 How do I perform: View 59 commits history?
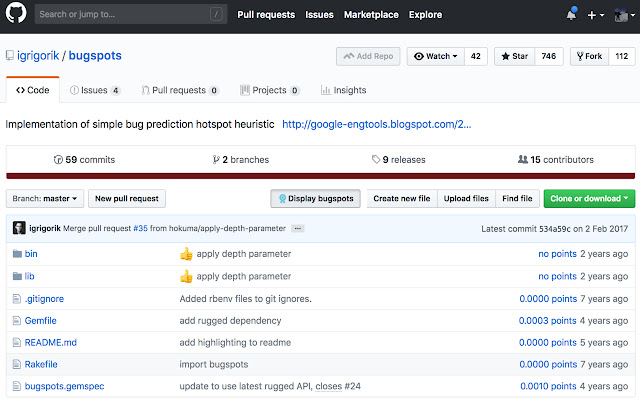[x=84, y=160]
